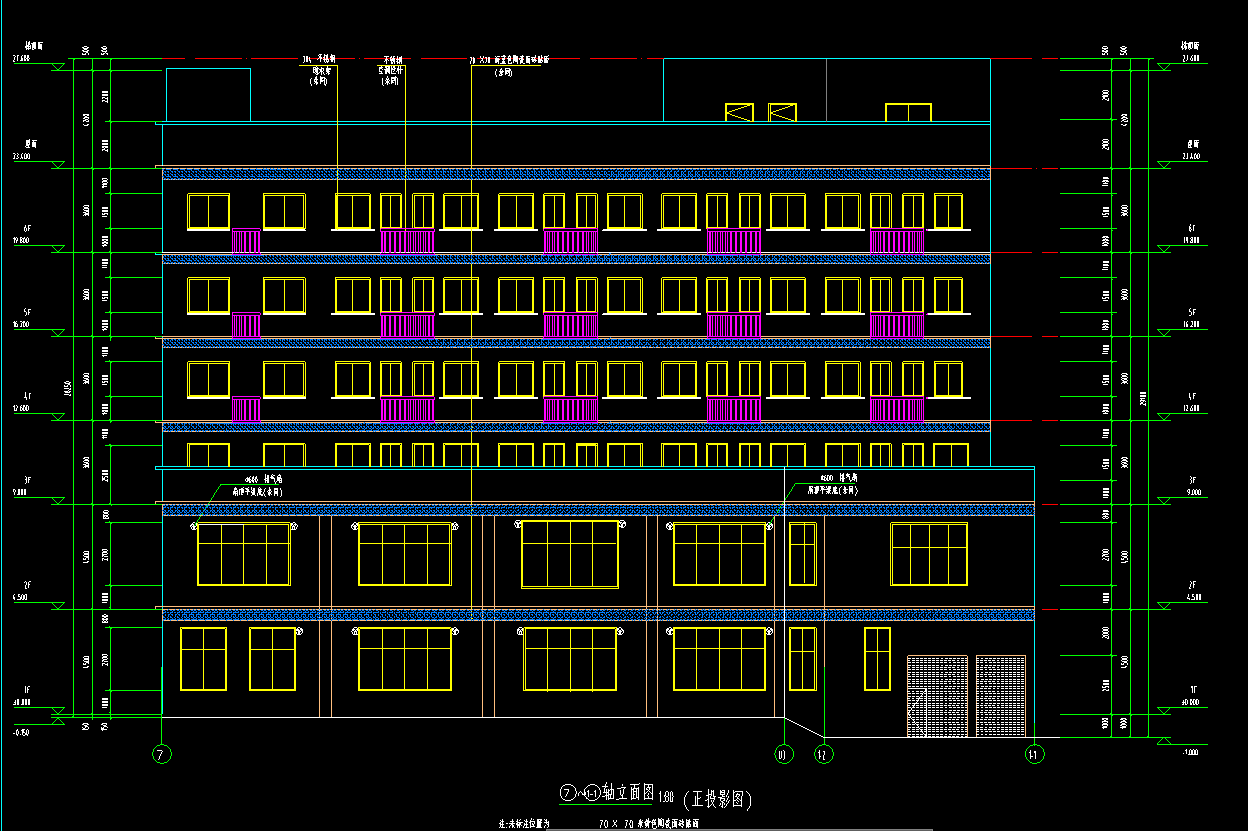The width and height of the screenshot is (1248, 831).
Task: Click the rooftop double-pane window on the right
Action: tap(908, 113)
